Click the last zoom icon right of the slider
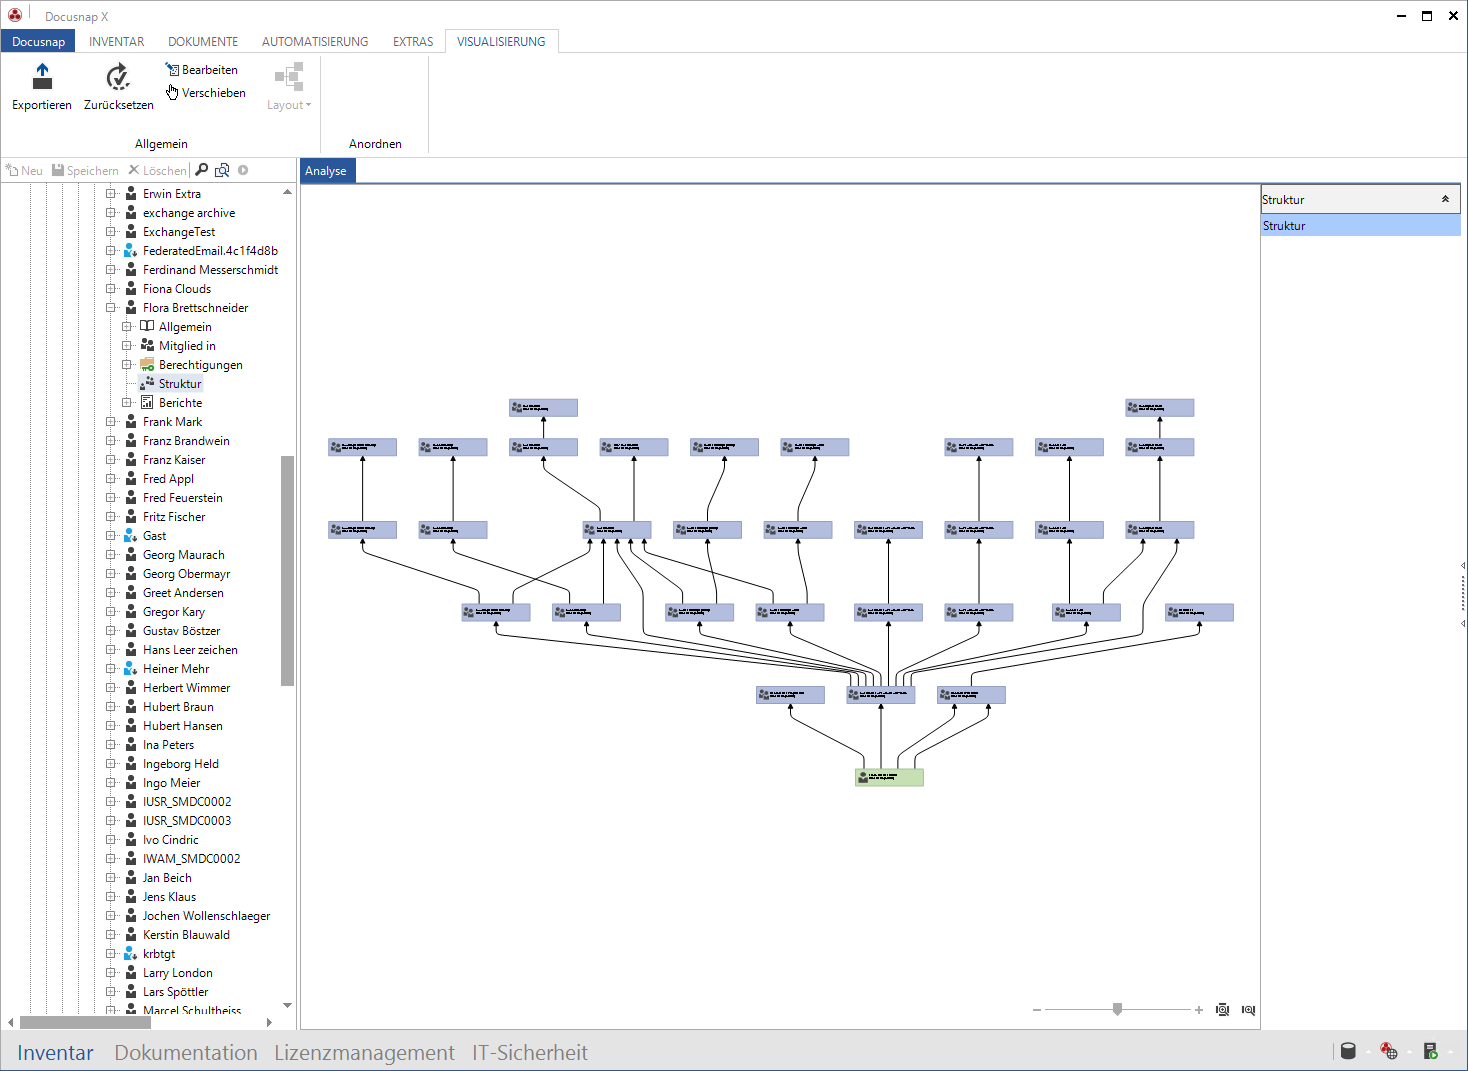The image size is (1468, 1071). [1248, 1010]
